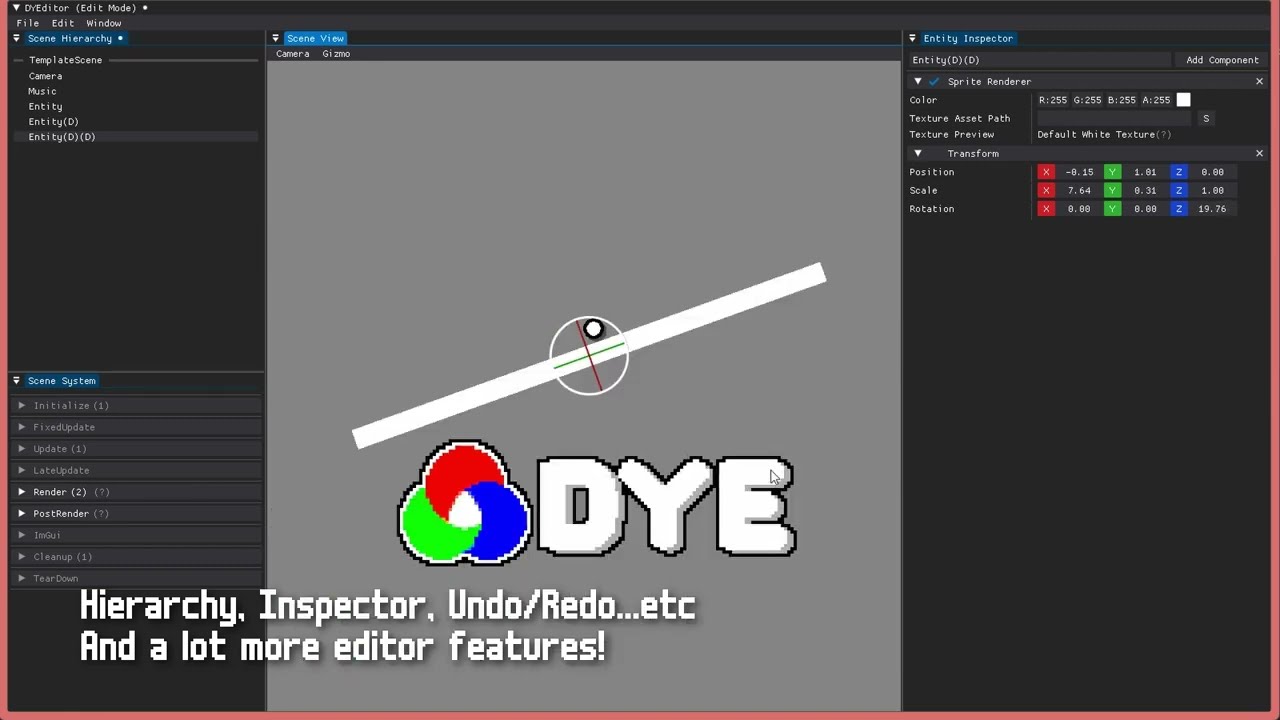Click the B:255 color channel field
Viewport: 1280px width, 720px height.
click(1121, 100)
